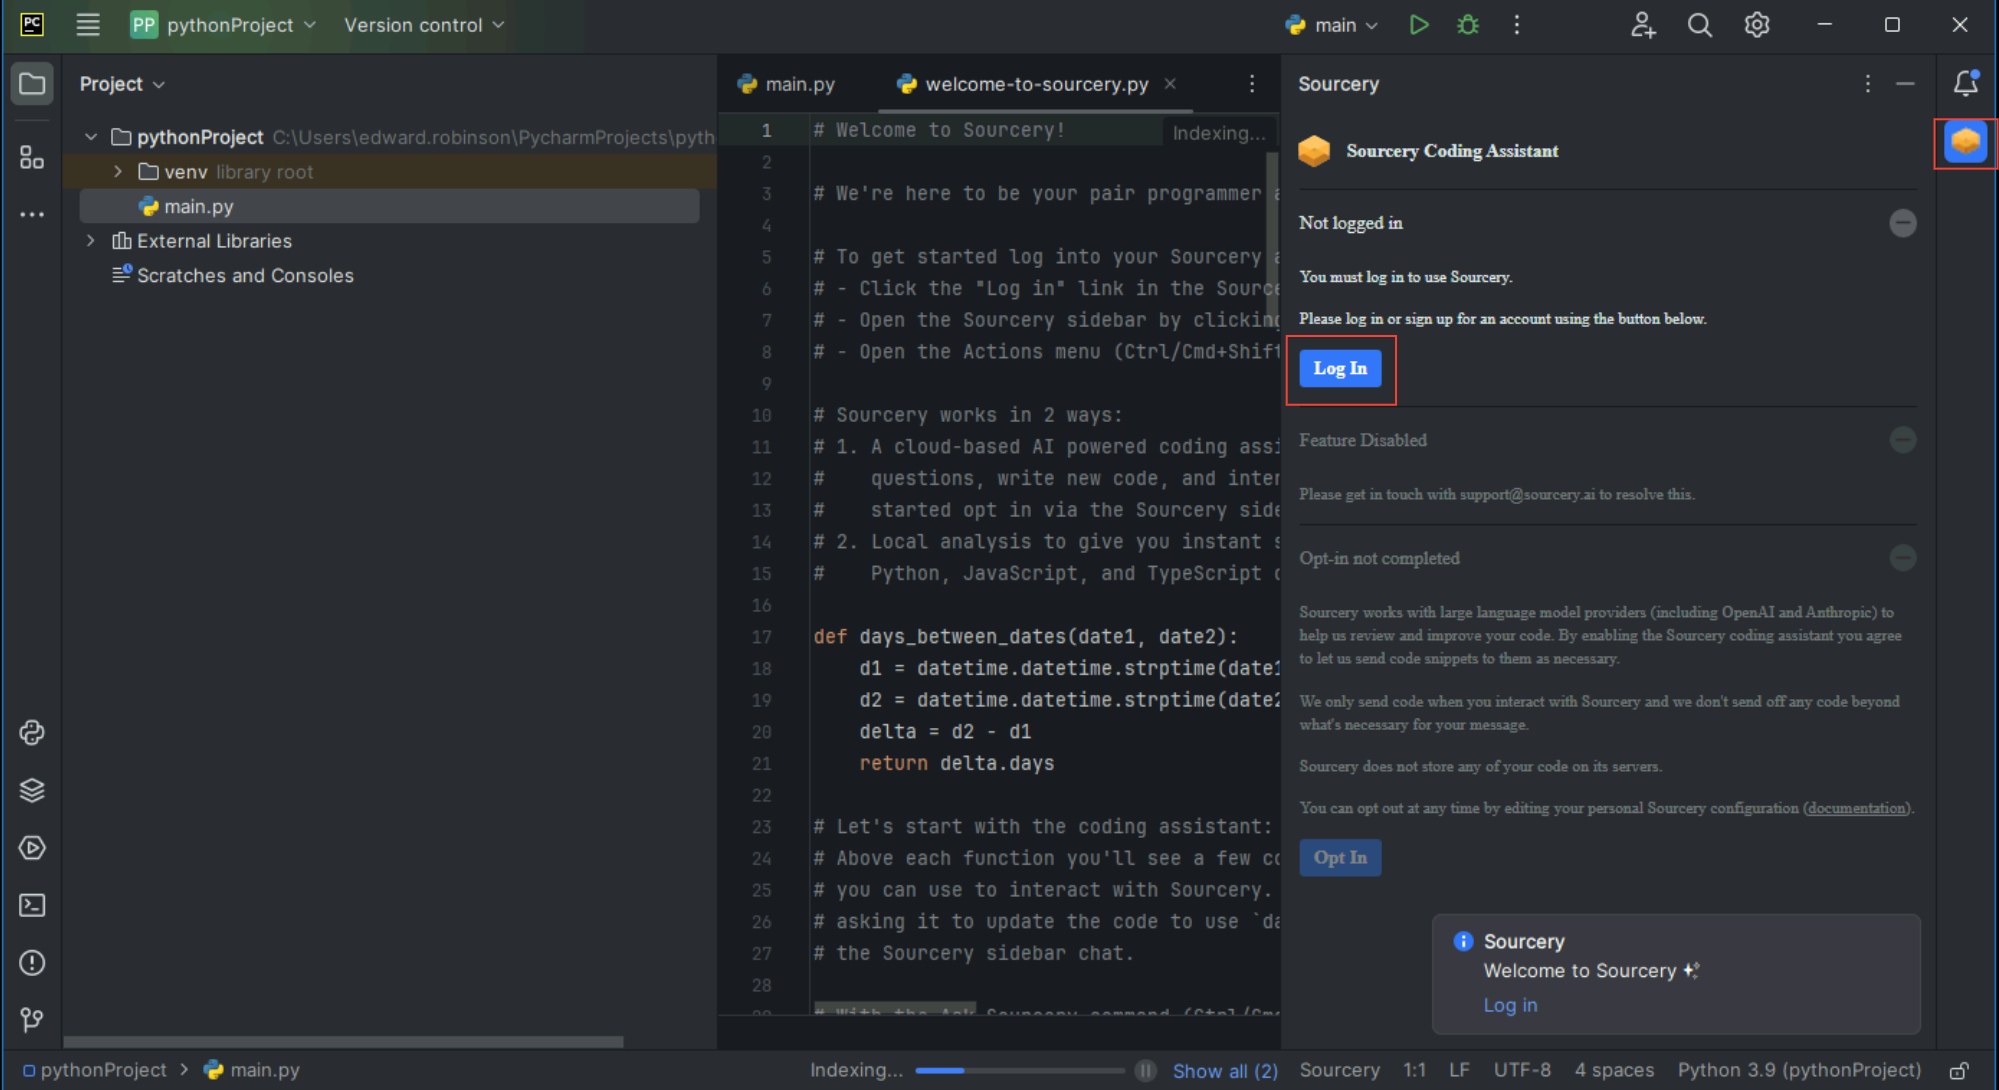
Task: Open Problems tool window
Action: [x=32, y=963]
